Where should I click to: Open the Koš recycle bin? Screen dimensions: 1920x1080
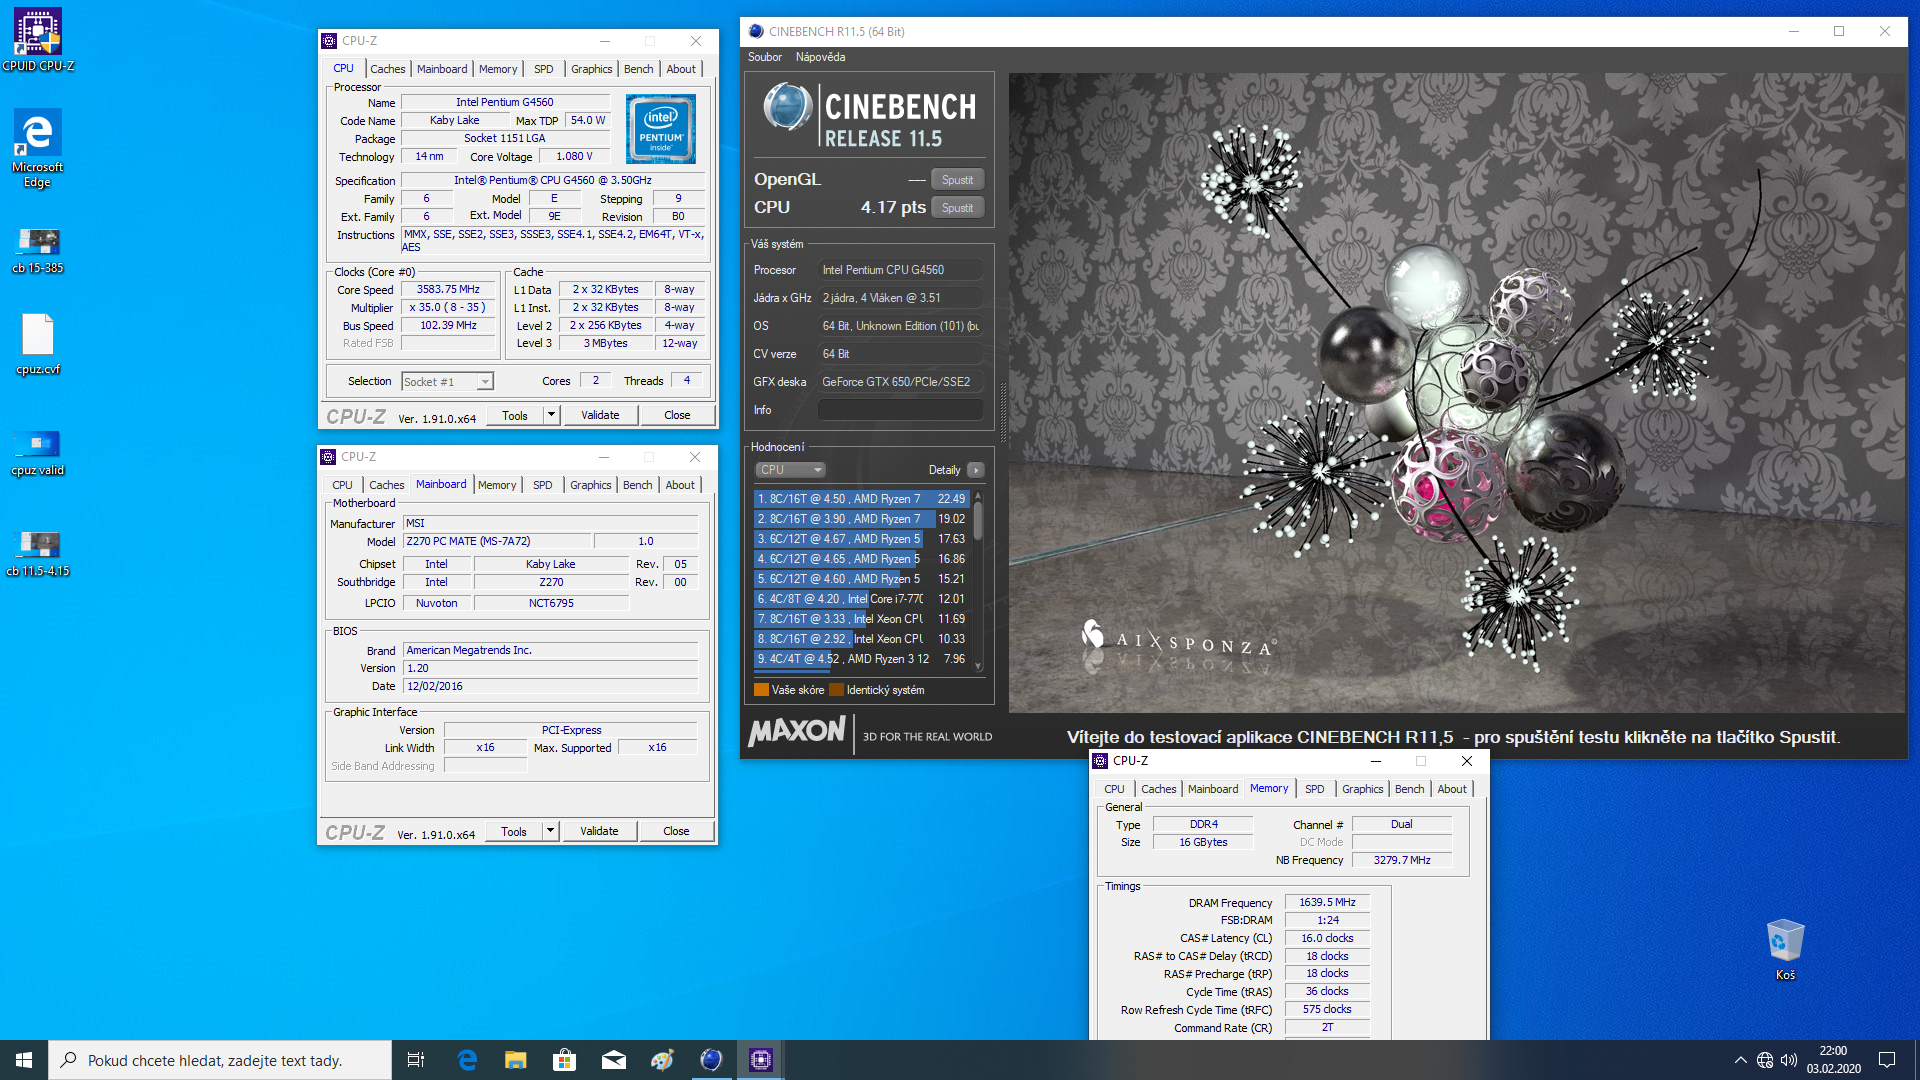[1785, 950]
